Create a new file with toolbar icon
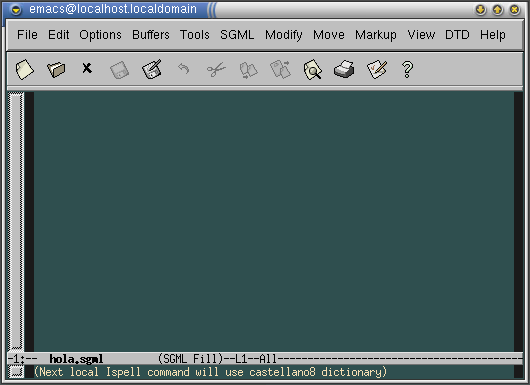Screen dimensions: 530x385 (x=25, y=69)
